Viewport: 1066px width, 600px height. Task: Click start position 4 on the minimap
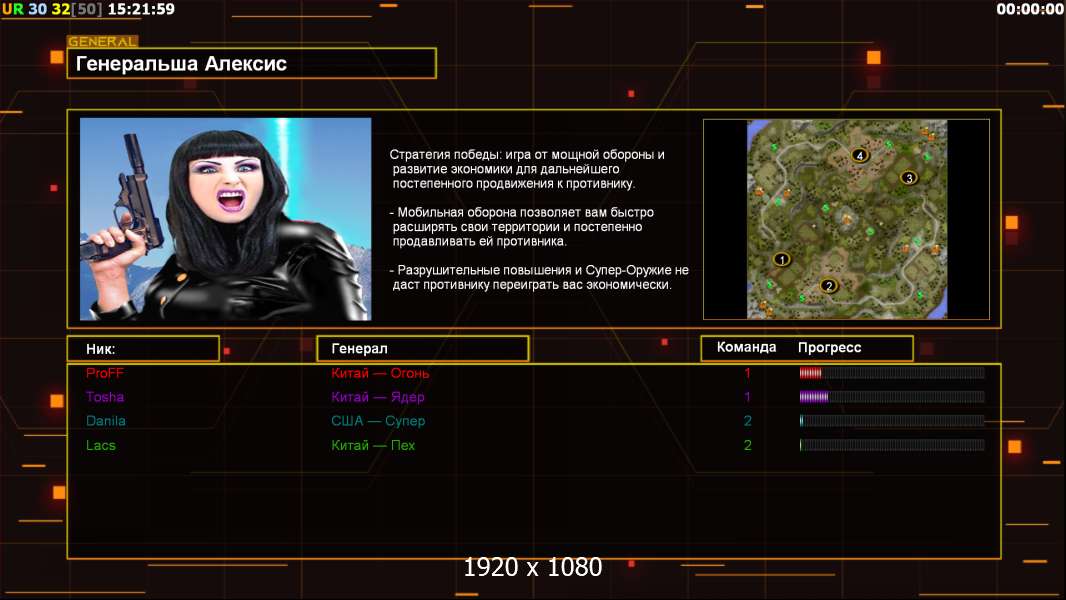point(859,155)
